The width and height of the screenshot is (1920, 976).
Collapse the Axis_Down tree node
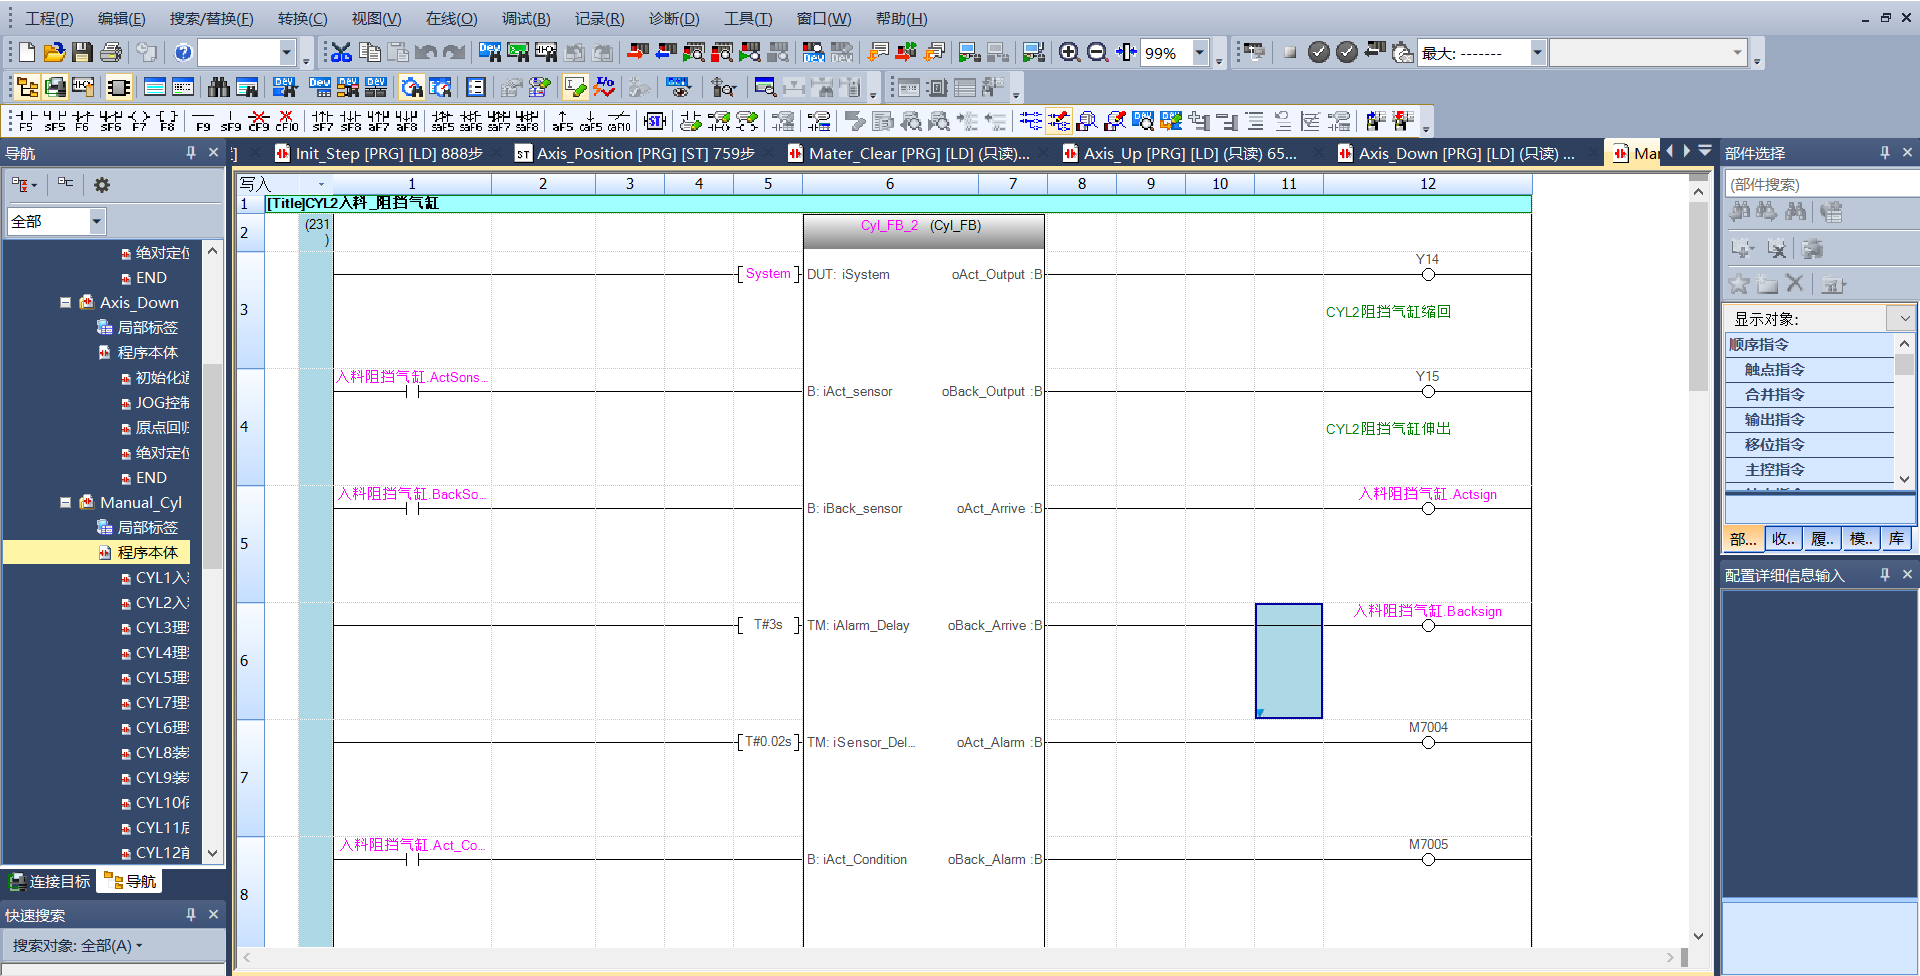point(65,303)
